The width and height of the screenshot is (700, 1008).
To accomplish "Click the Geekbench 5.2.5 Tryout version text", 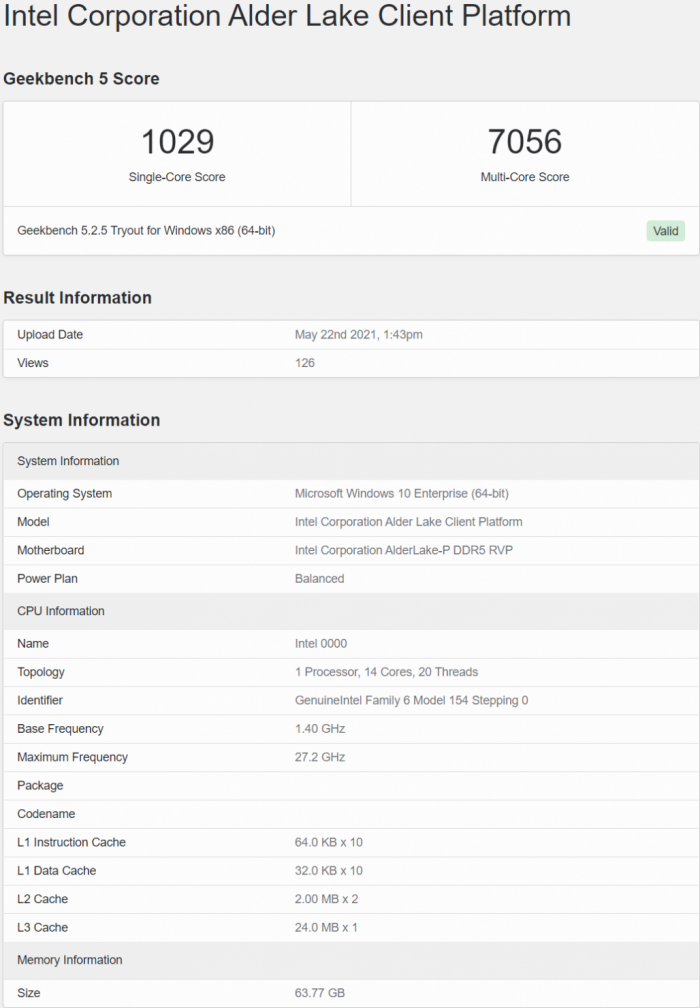I will pos(146,231).
